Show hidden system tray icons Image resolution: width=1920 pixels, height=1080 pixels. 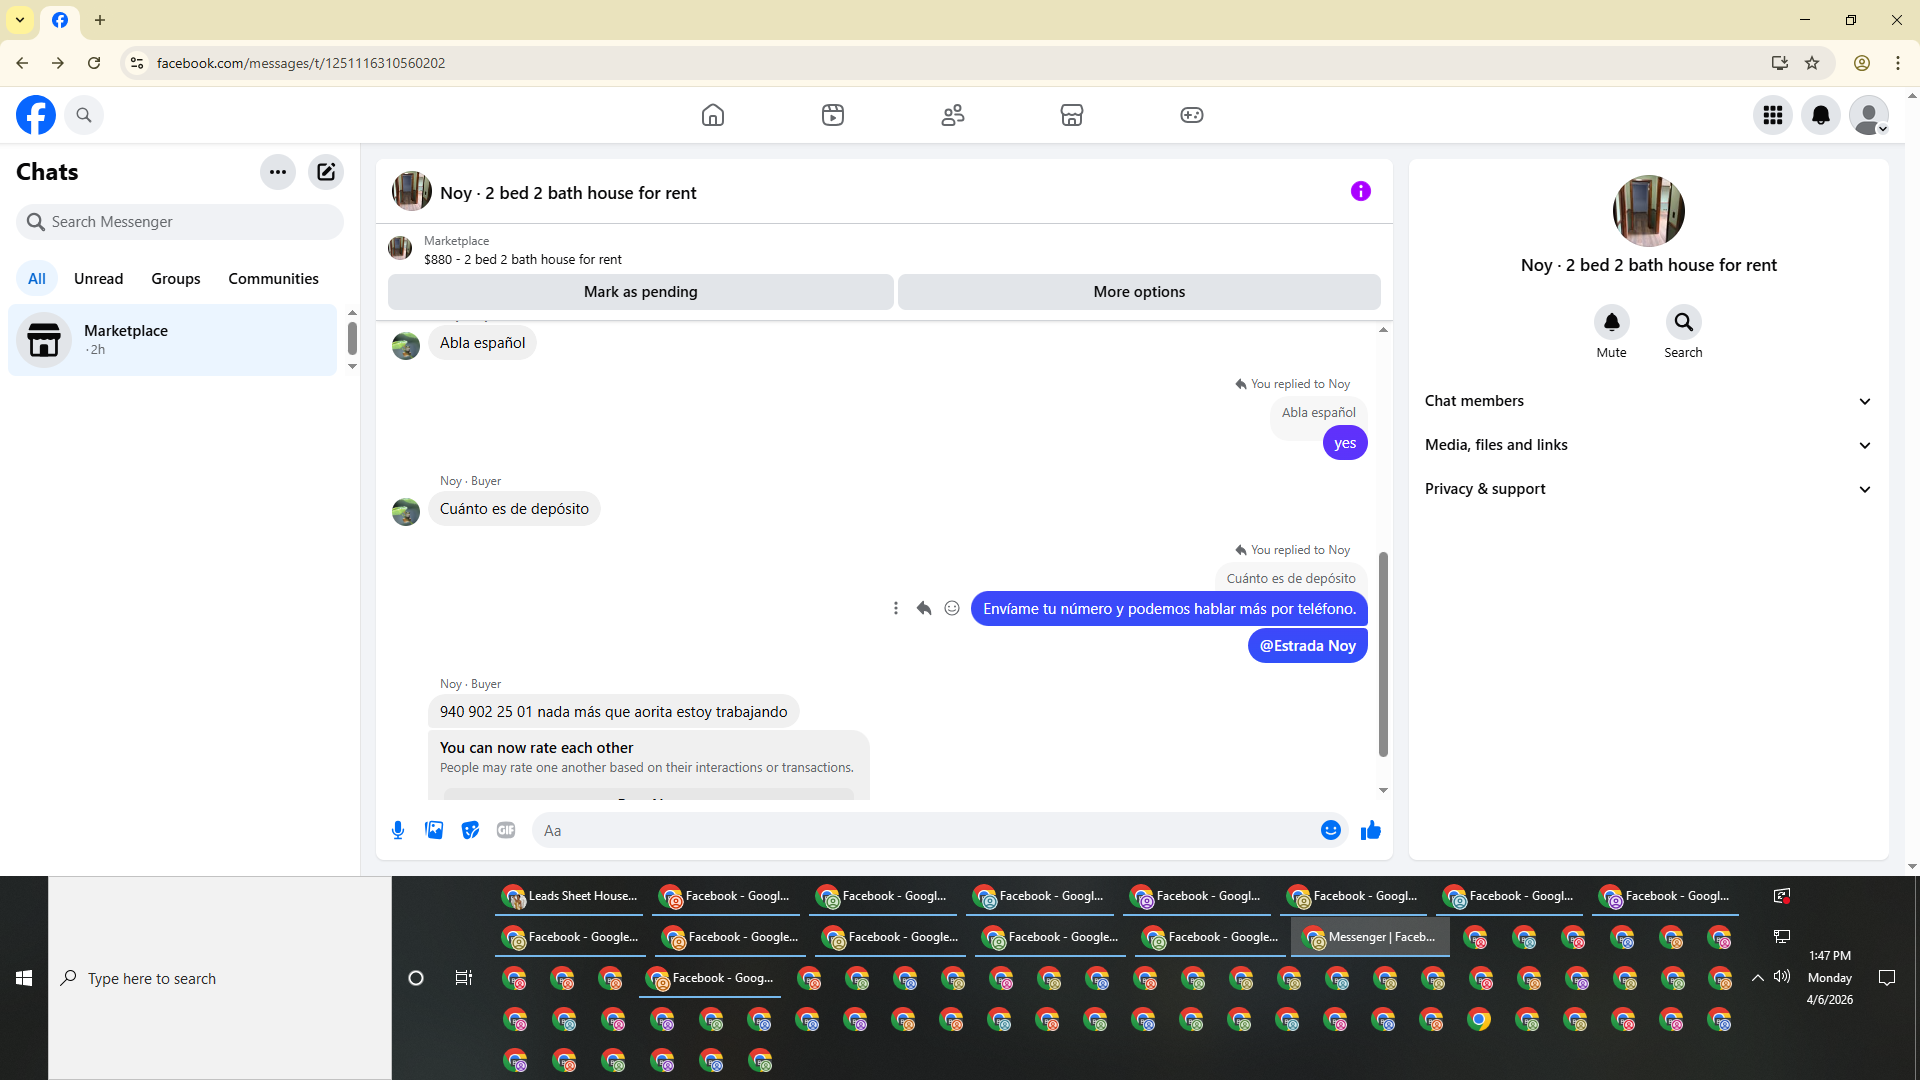coord(1757,978)
